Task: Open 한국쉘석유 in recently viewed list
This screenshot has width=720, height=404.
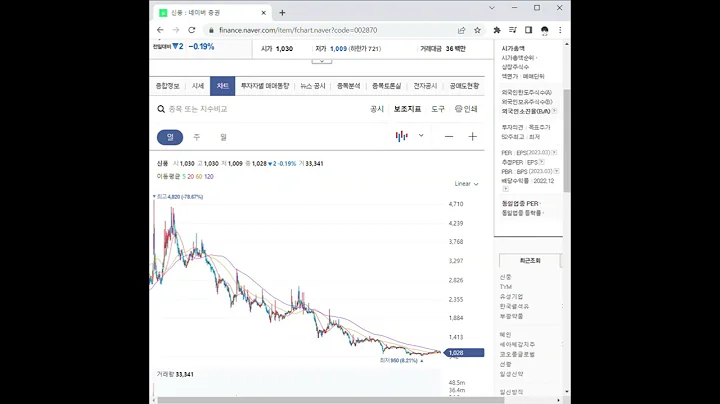Action: 514,306
